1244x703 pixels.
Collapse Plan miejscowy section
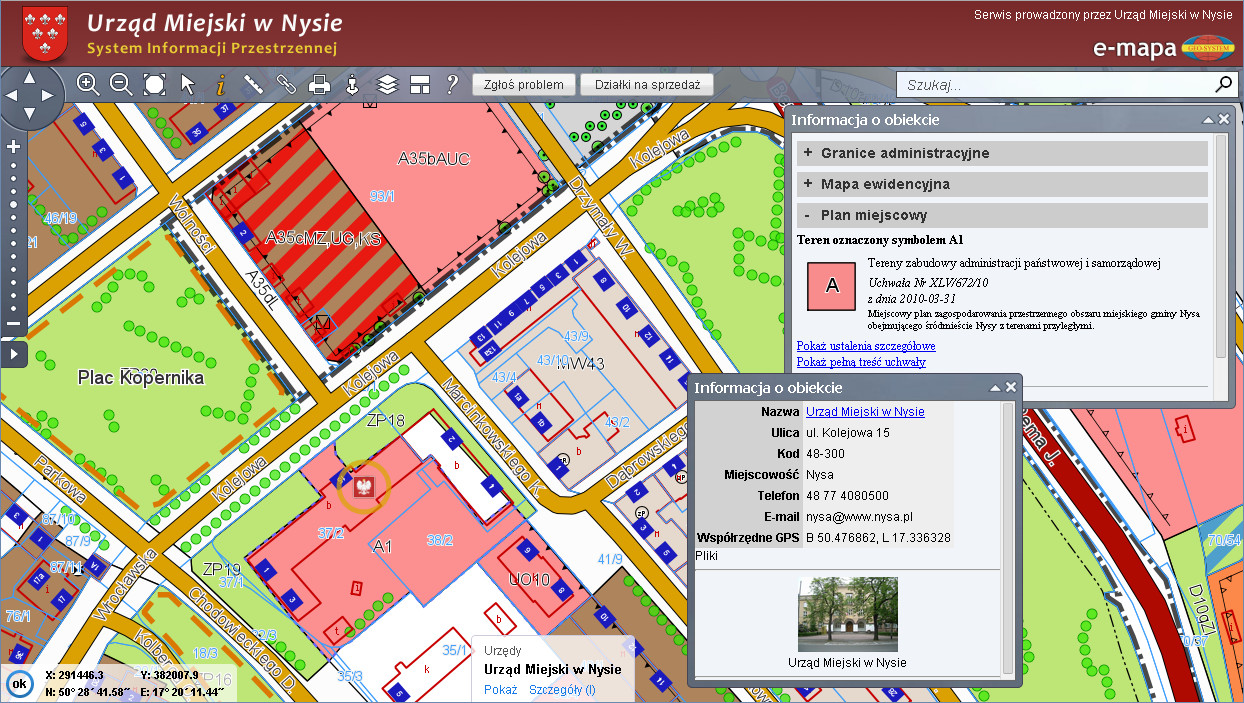click(1002, 215)
